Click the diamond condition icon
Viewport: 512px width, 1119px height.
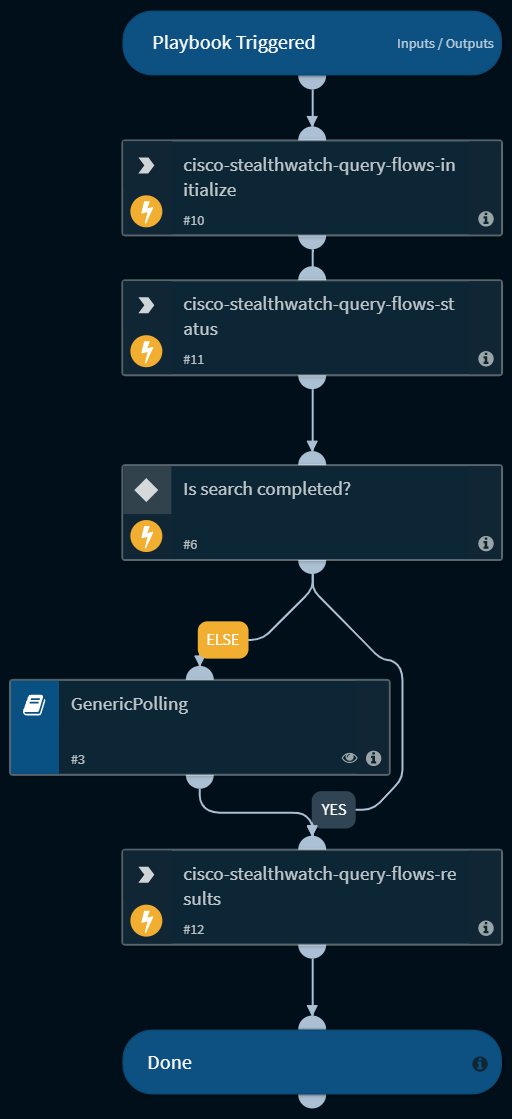(x=146, y=490)
